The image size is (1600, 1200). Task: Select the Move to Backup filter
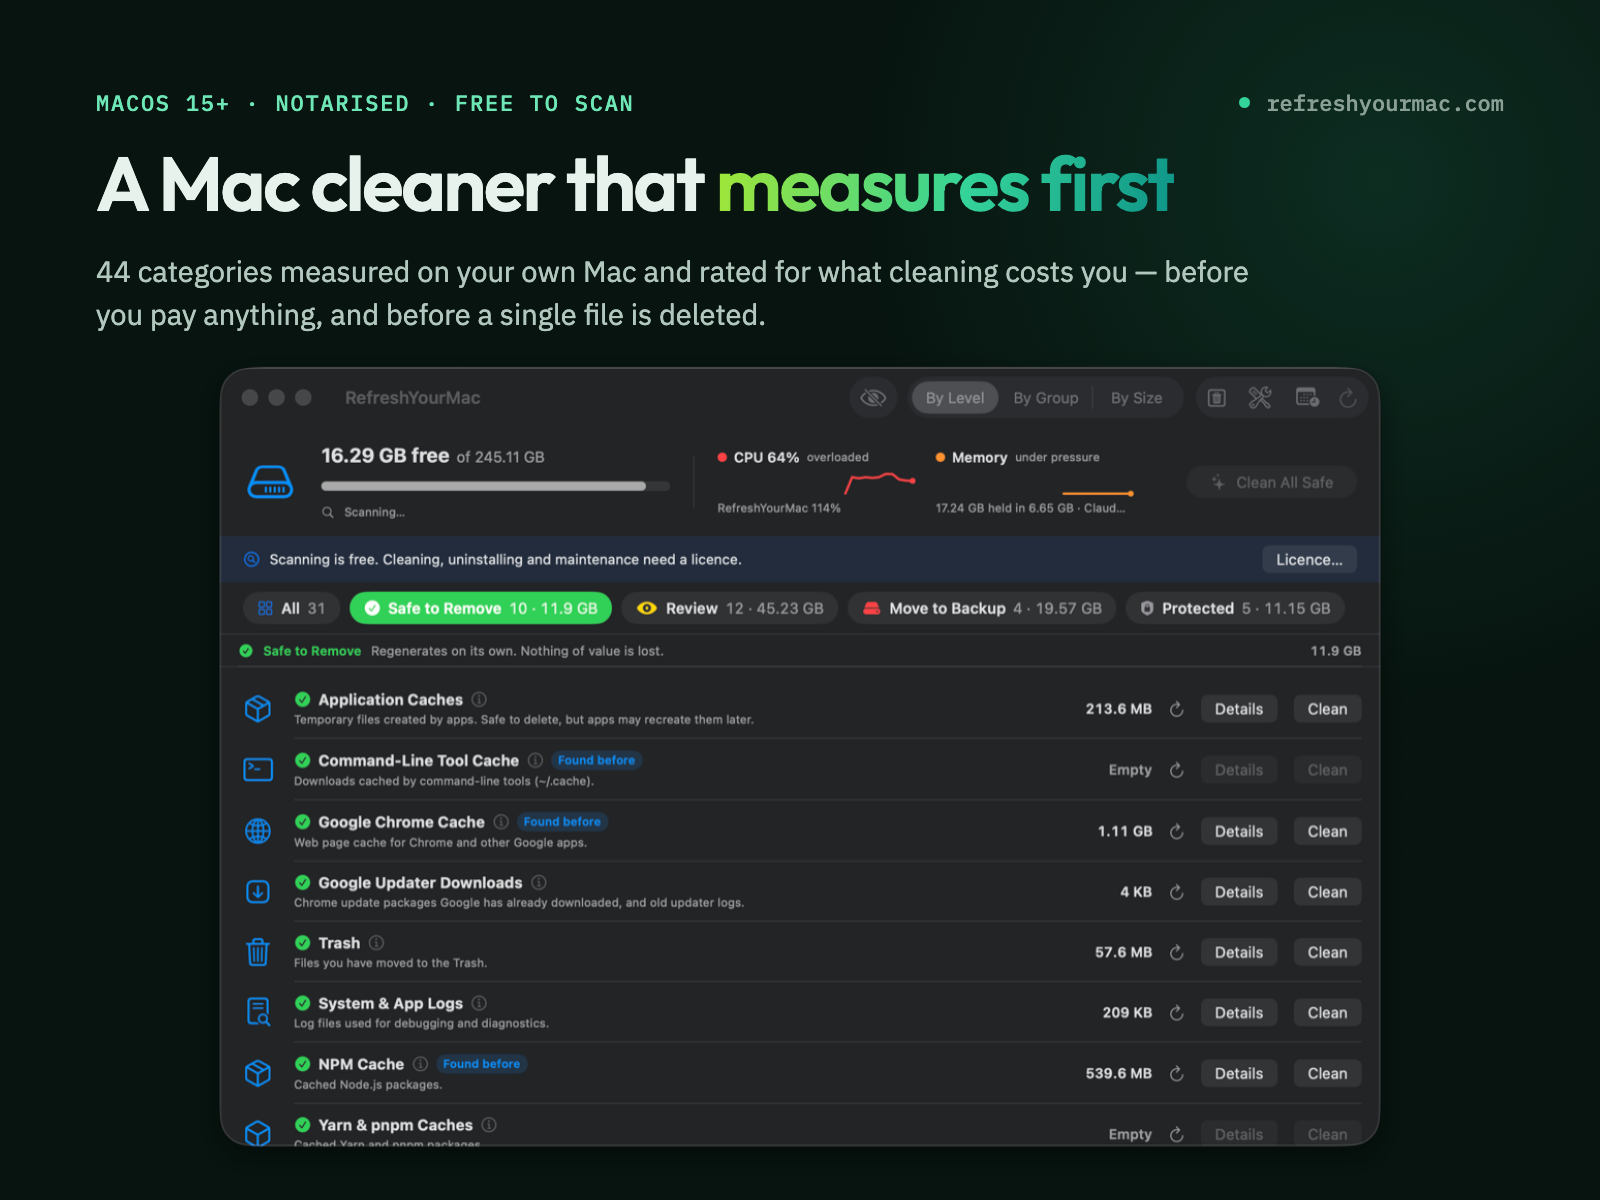coord(982,608)
